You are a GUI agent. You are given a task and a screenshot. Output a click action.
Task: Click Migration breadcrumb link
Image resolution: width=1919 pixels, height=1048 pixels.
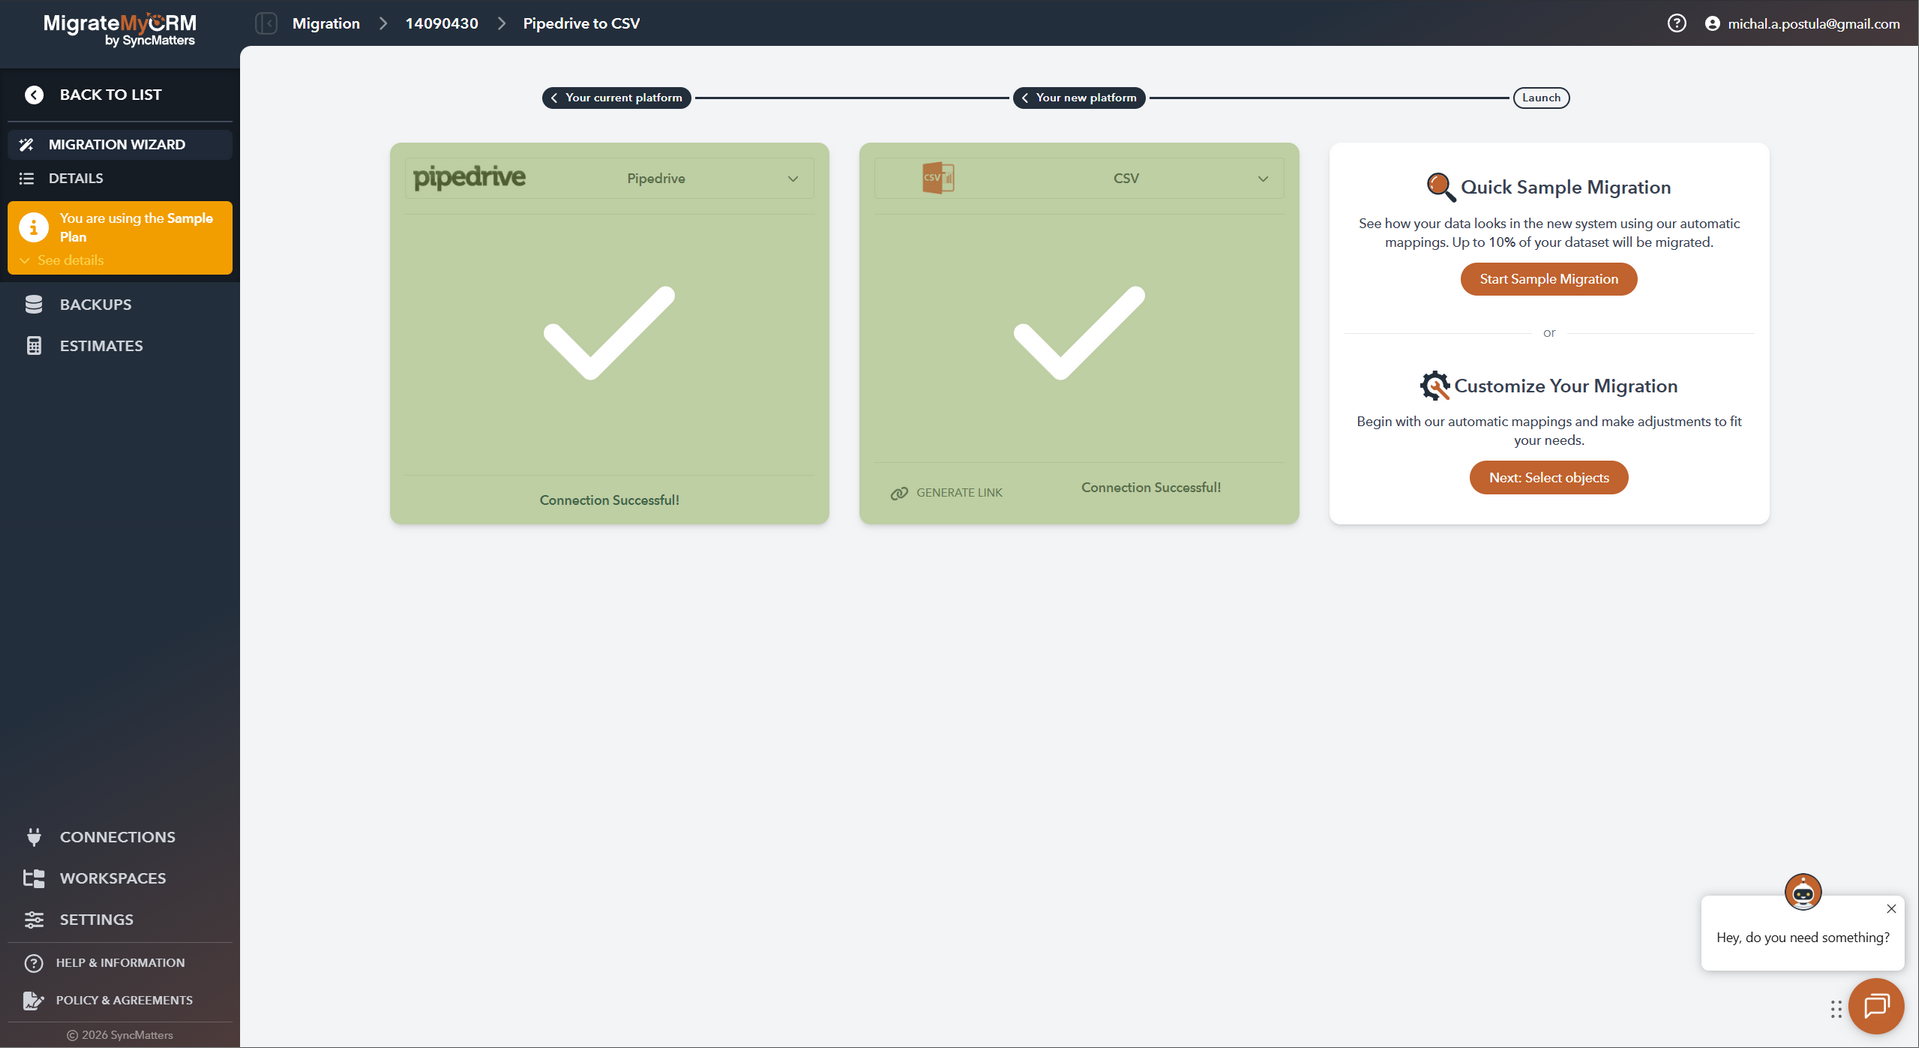coord(326,23)
